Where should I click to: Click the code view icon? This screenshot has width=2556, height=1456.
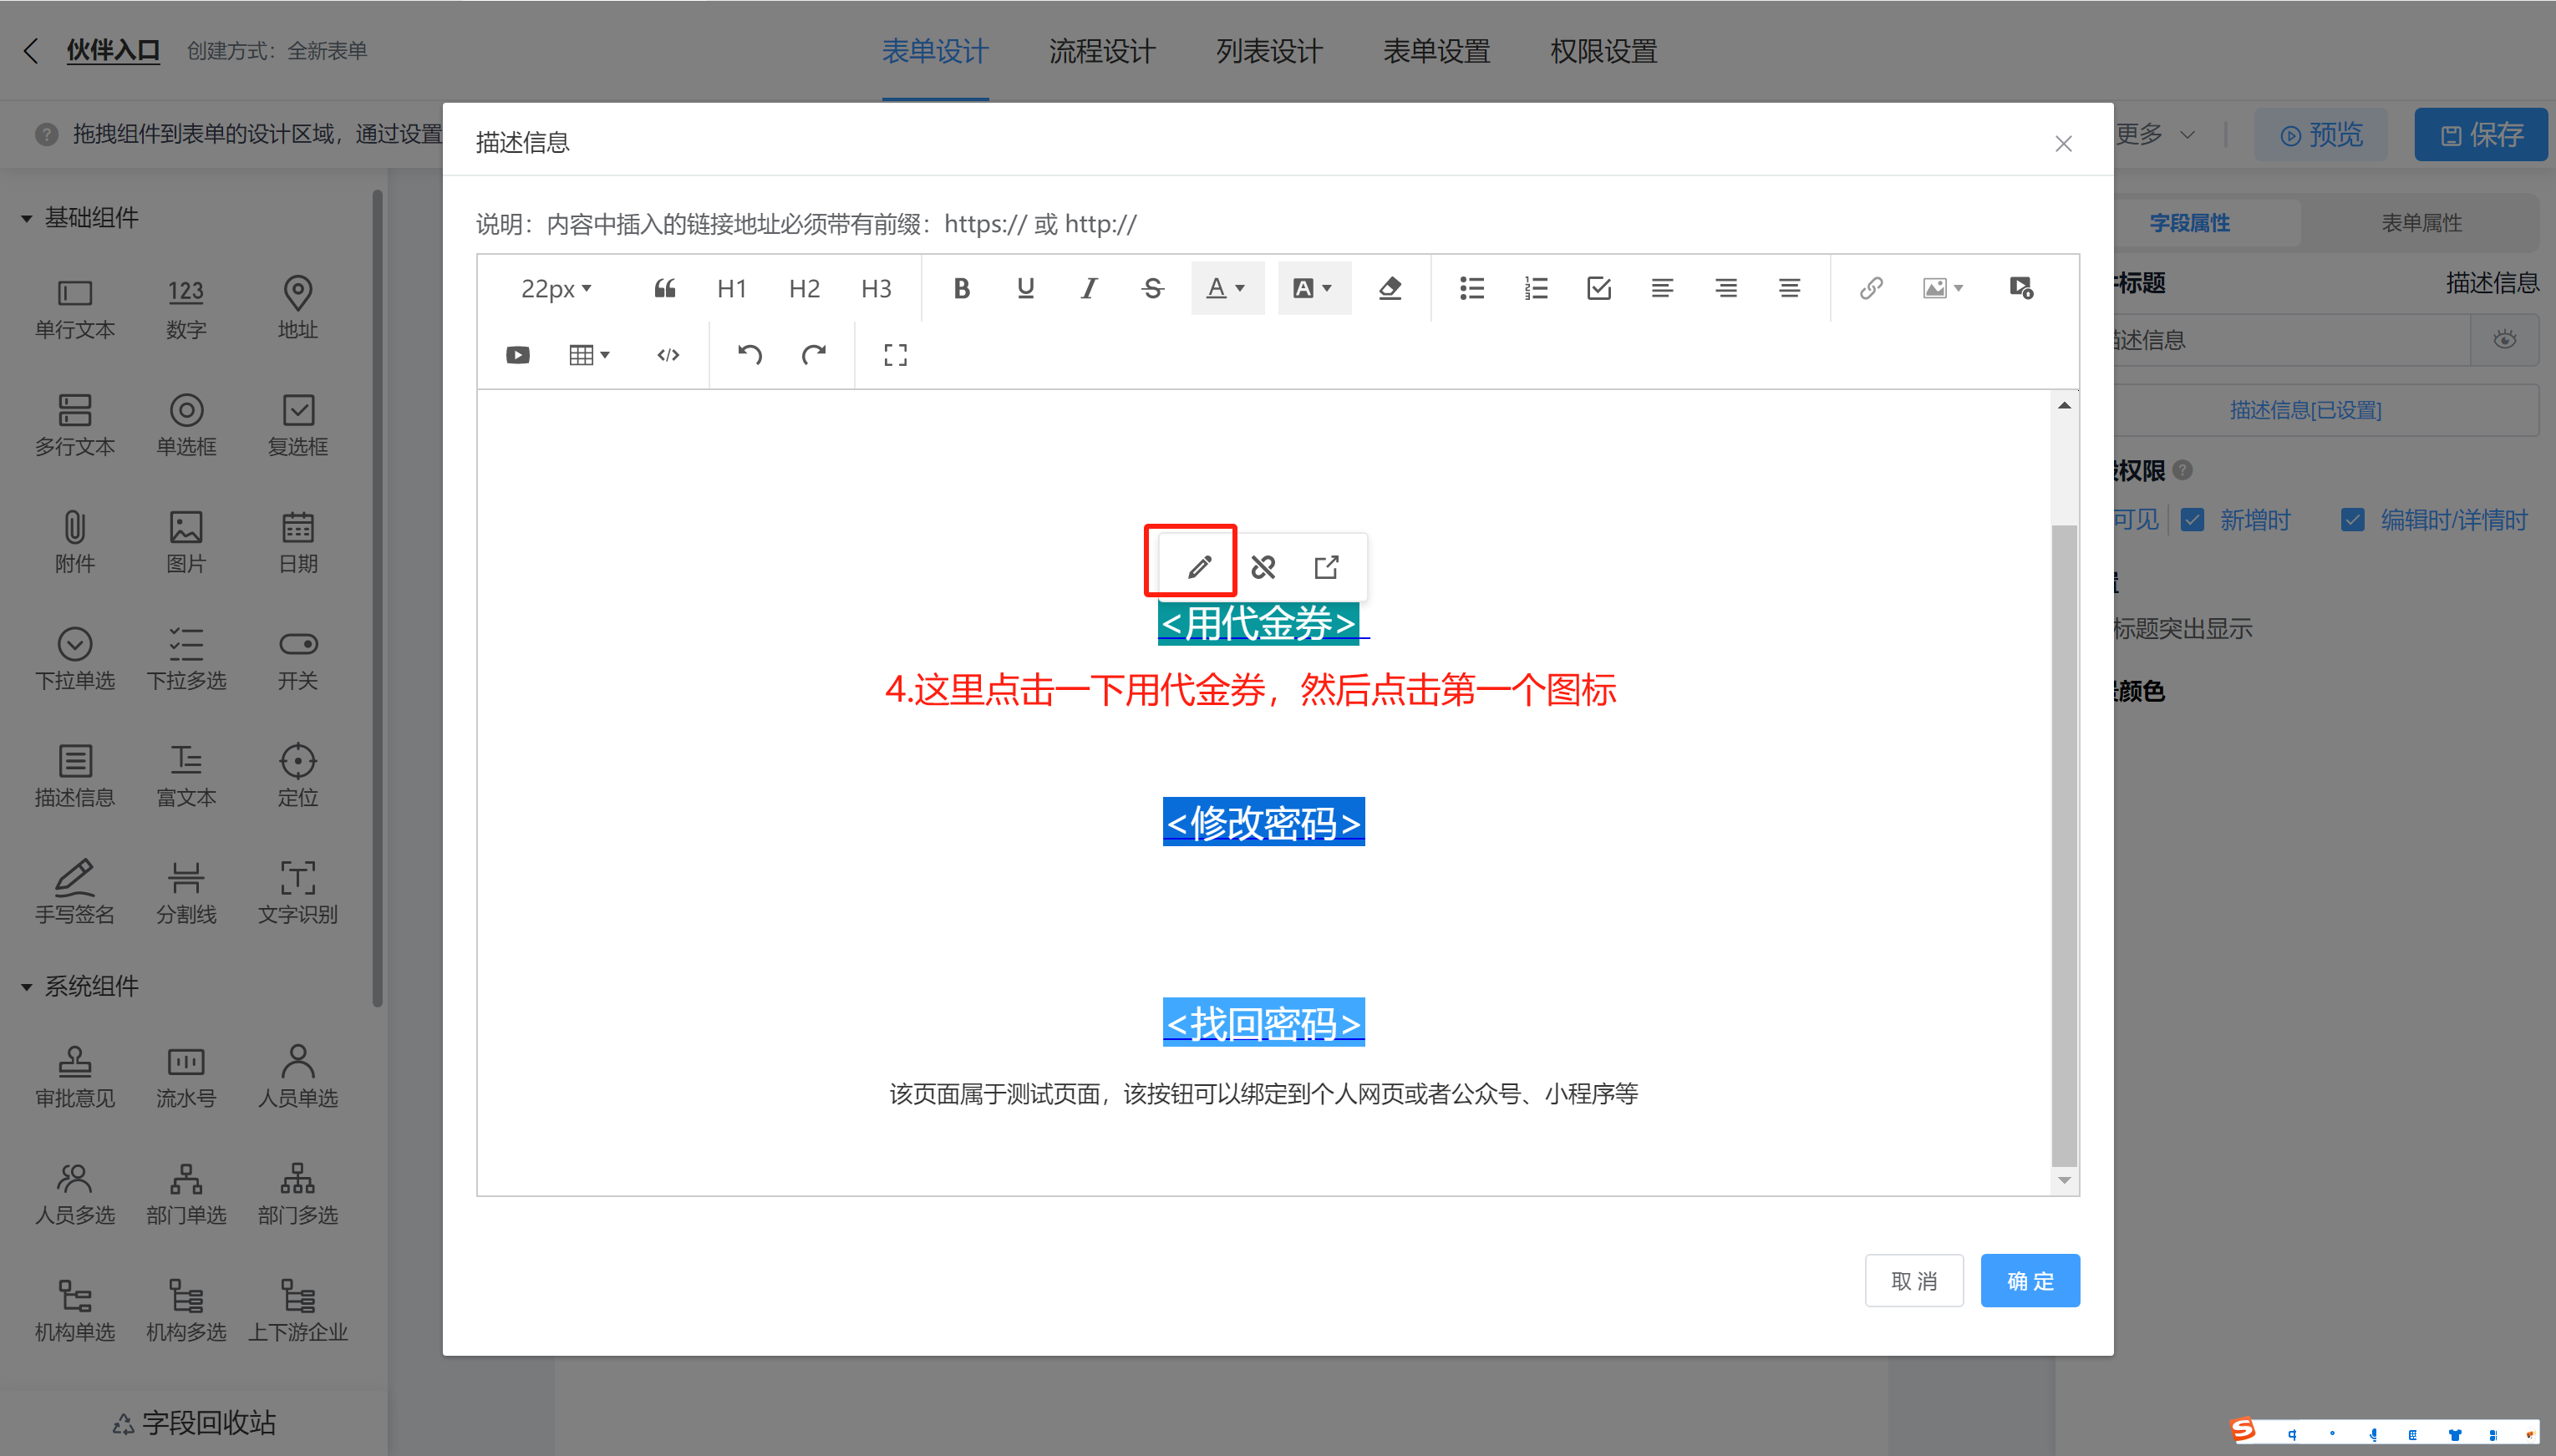click(x=668, y=354)
